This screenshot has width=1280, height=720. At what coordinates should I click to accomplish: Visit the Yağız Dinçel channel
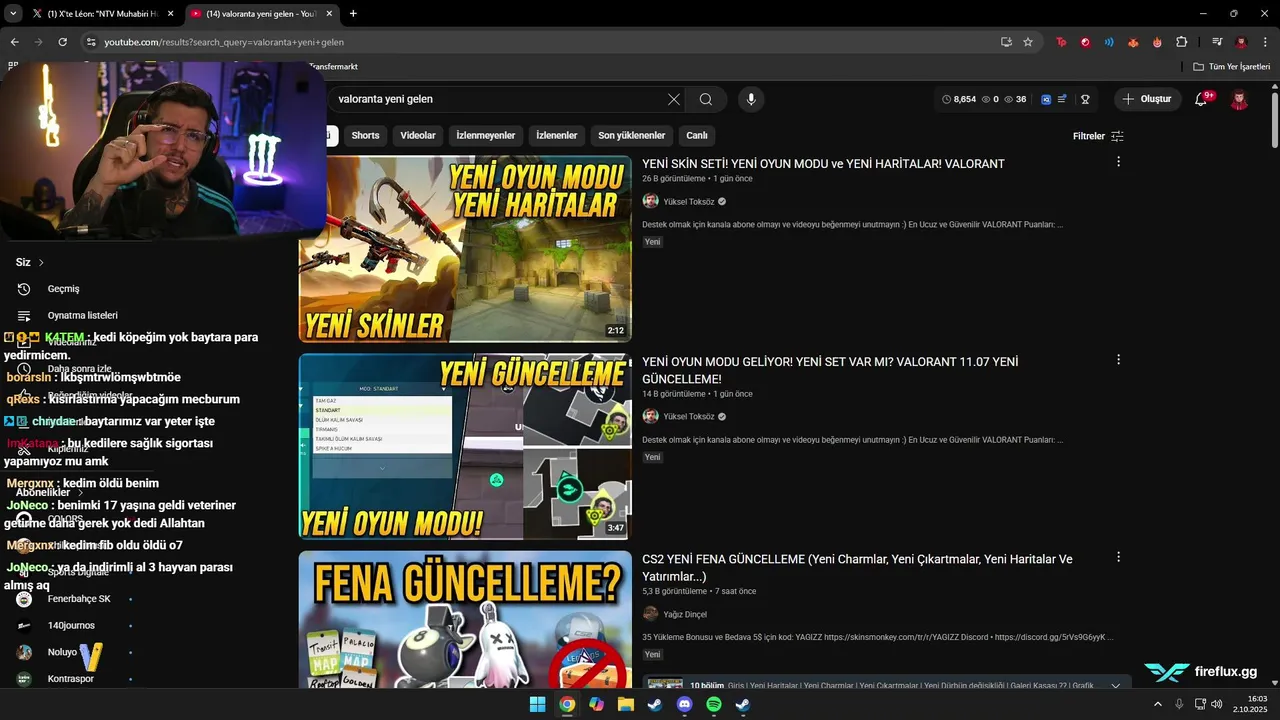coord(685,614)
